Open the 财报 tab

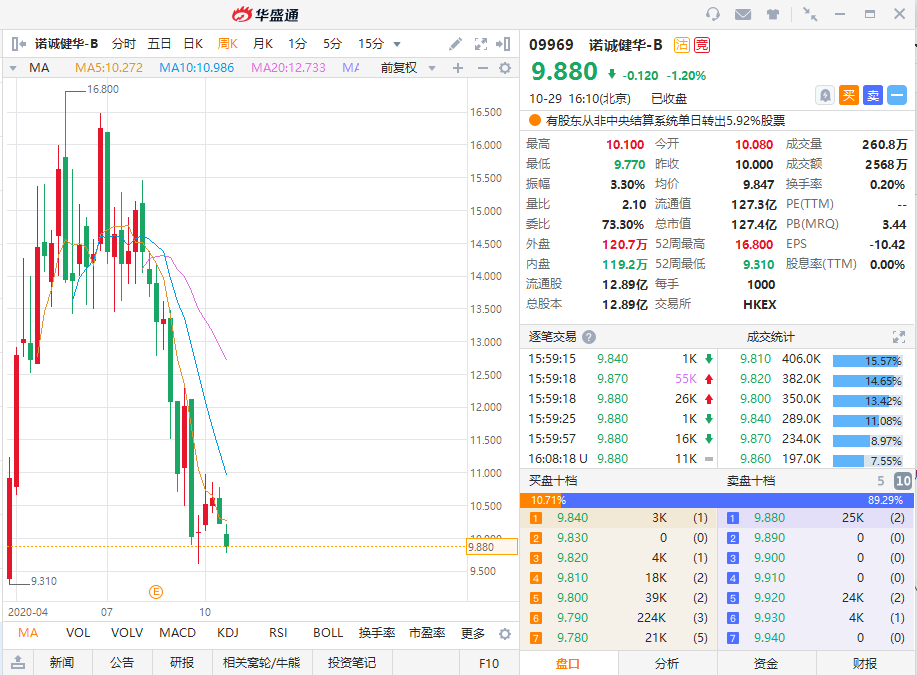point(865,663)
